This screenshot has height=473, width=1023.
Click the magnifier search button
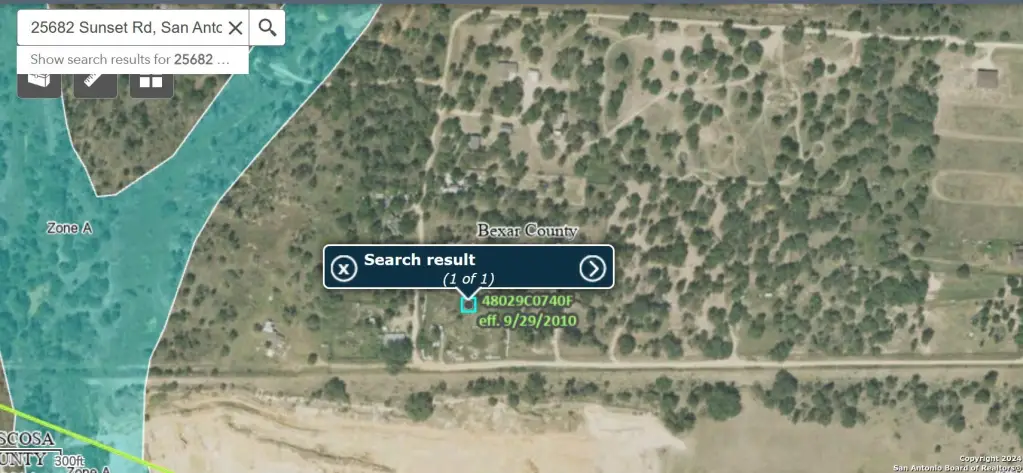(x=267, y=27)
